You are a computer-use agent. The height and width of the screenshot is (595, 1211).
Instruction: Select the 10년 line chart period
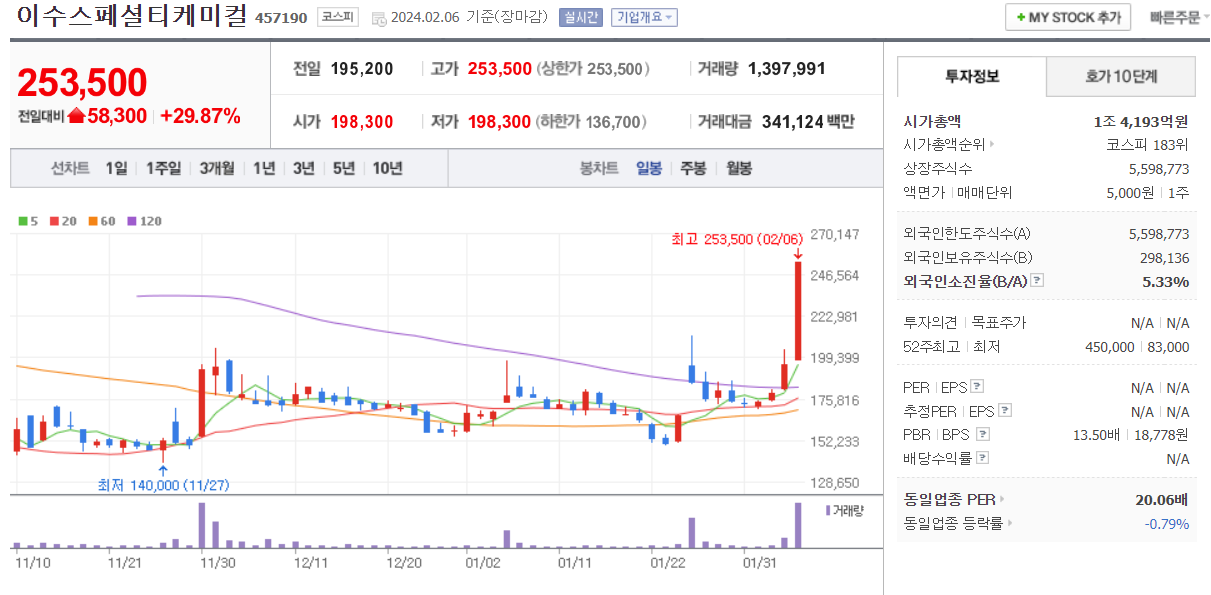(x=387, y=168)
